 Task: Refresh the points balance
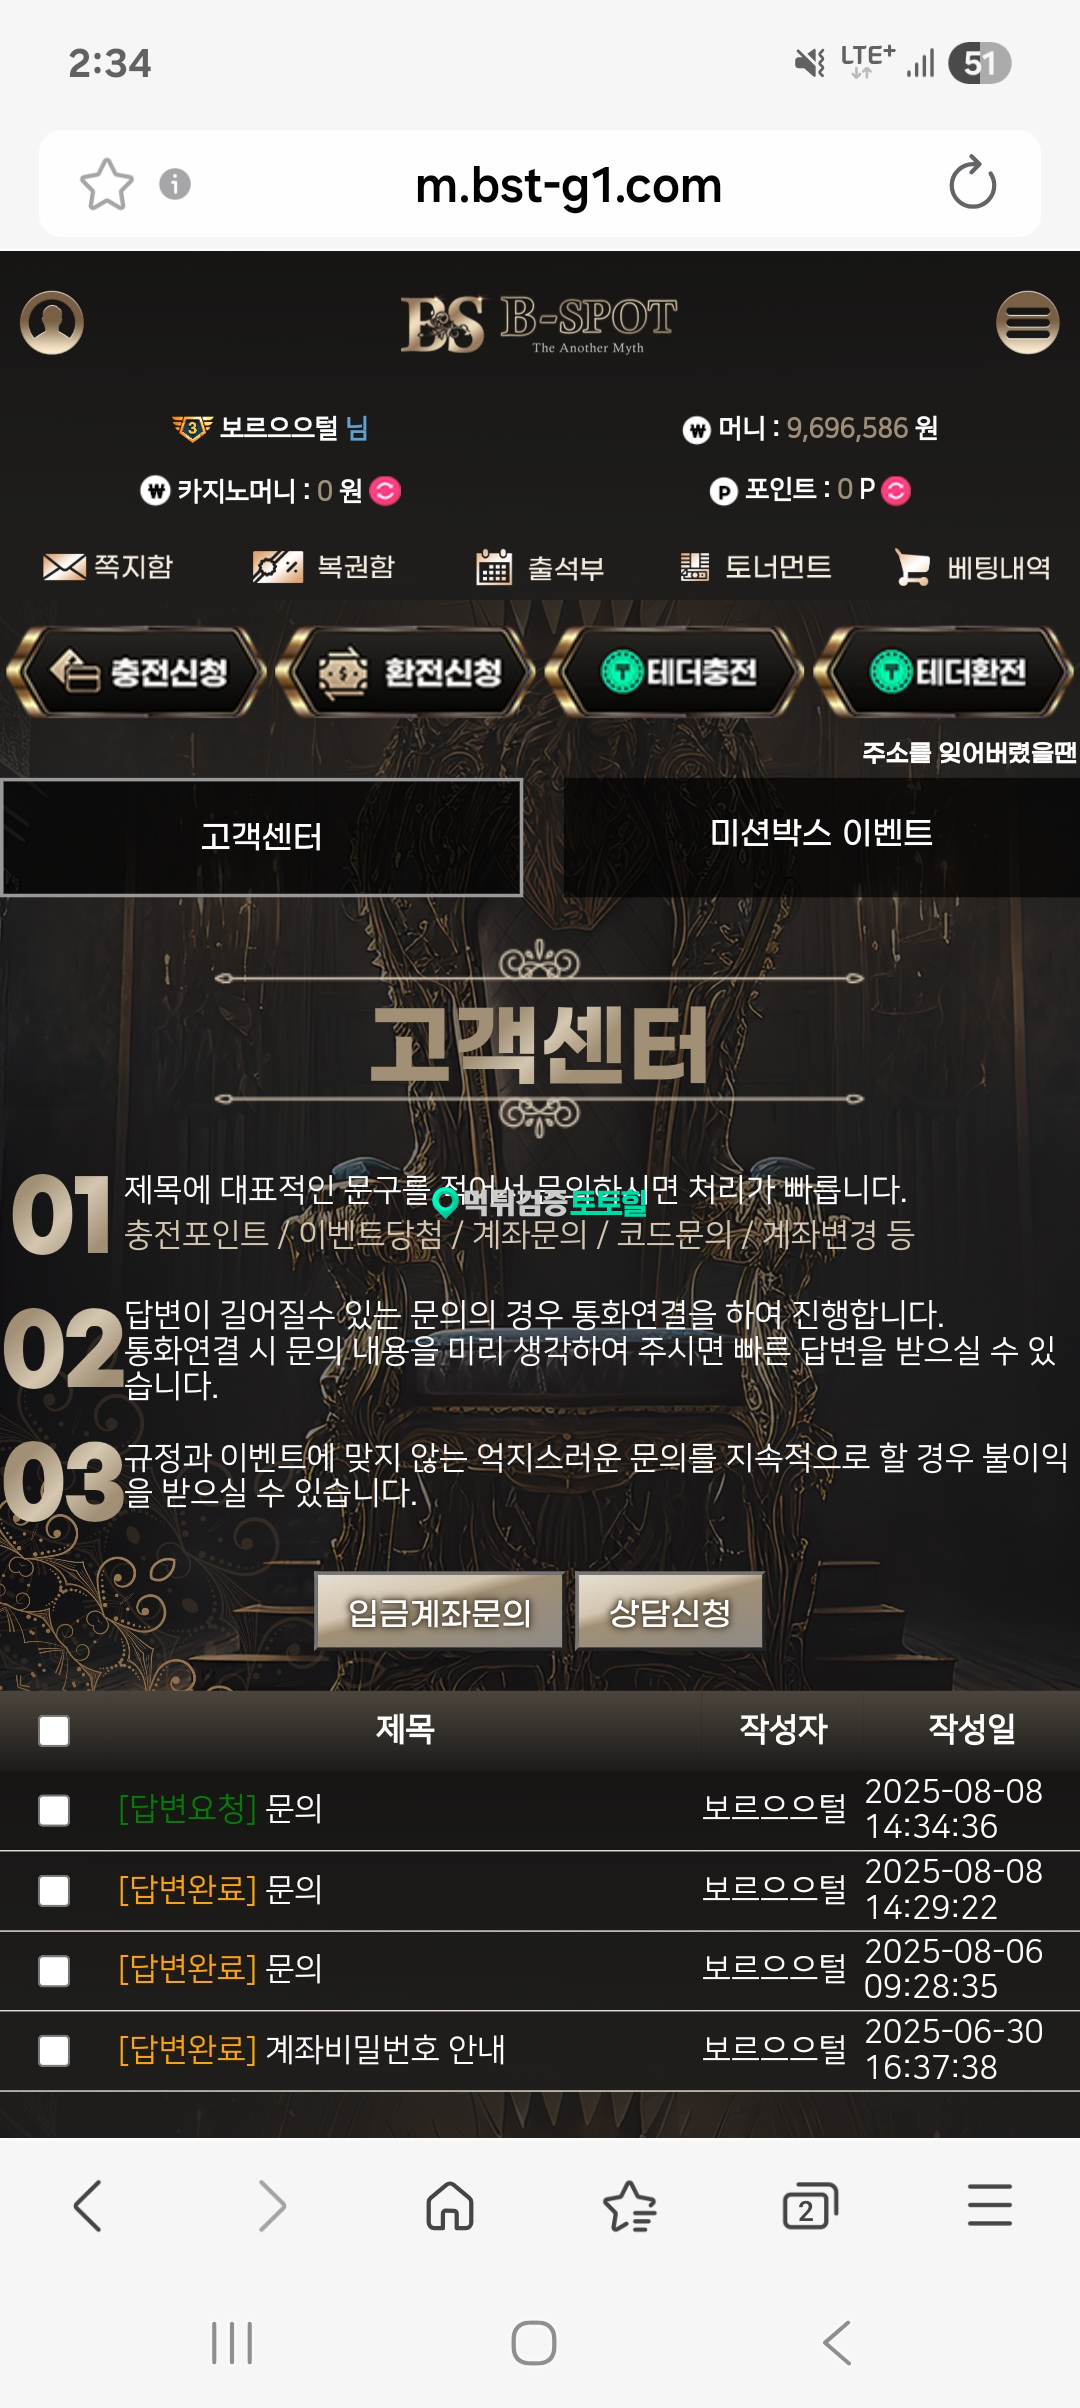tap(896, 490)
